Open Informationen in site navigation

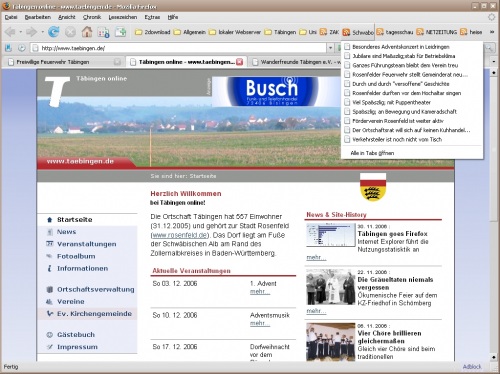[x=82, y=268]
